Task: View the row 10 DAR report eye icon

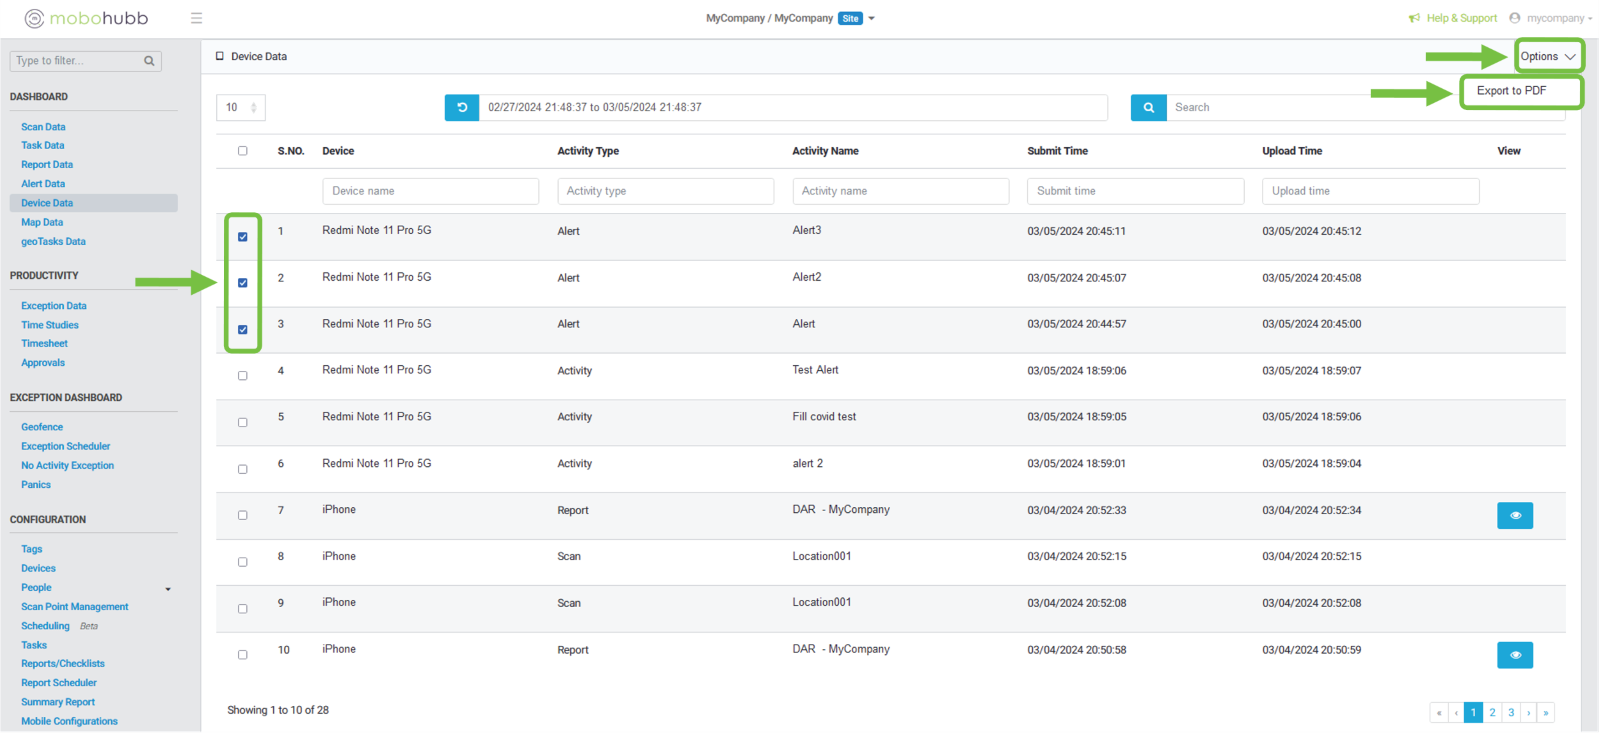Action: coord(1514,655)
